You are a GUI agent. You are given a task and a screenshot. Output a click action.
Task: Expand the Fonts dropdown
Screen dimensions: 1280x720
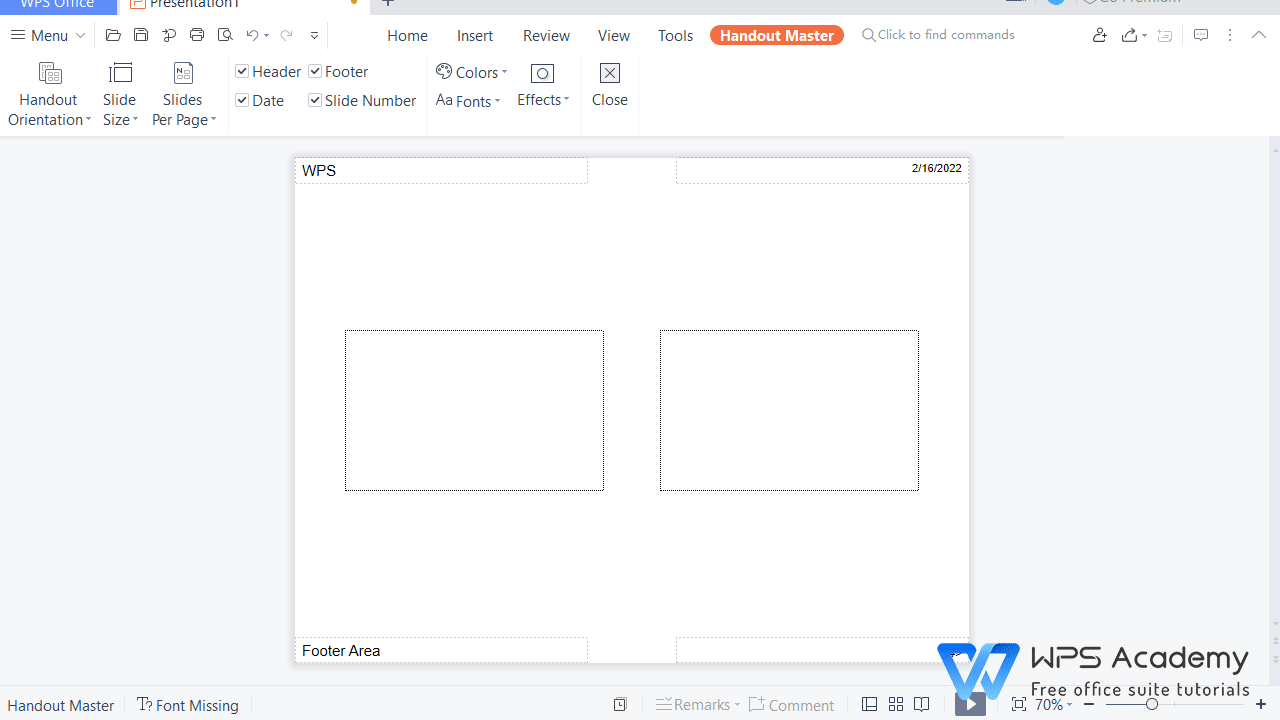[x=468, y=100]
